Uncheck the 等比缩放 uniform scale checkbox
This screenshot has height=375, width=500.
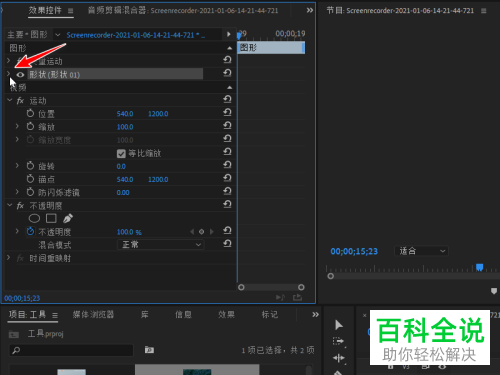coord(121,153)
